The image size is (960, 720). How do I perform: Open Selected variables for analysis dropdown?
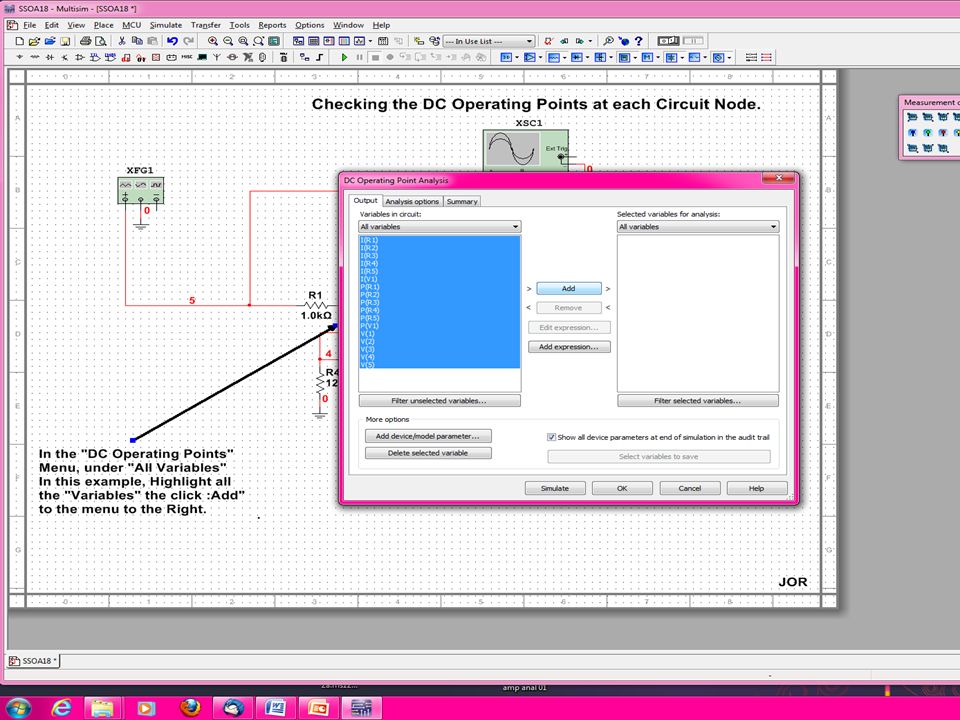tap(698, 227)
